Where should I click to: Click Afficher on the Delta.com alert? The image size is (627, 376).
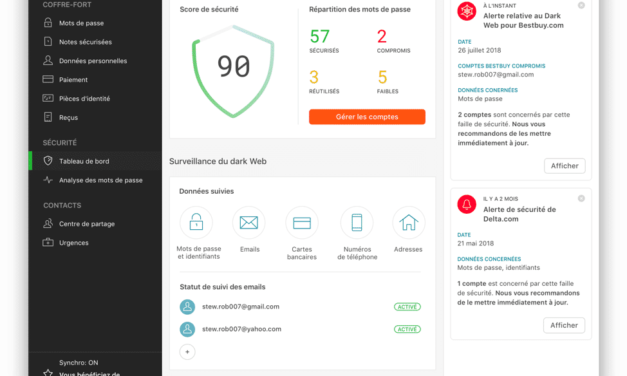(x=564, y=325)
